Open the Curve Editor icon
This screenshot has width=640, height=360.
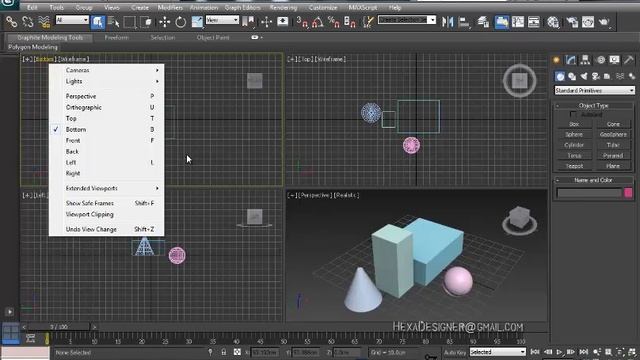518,22
